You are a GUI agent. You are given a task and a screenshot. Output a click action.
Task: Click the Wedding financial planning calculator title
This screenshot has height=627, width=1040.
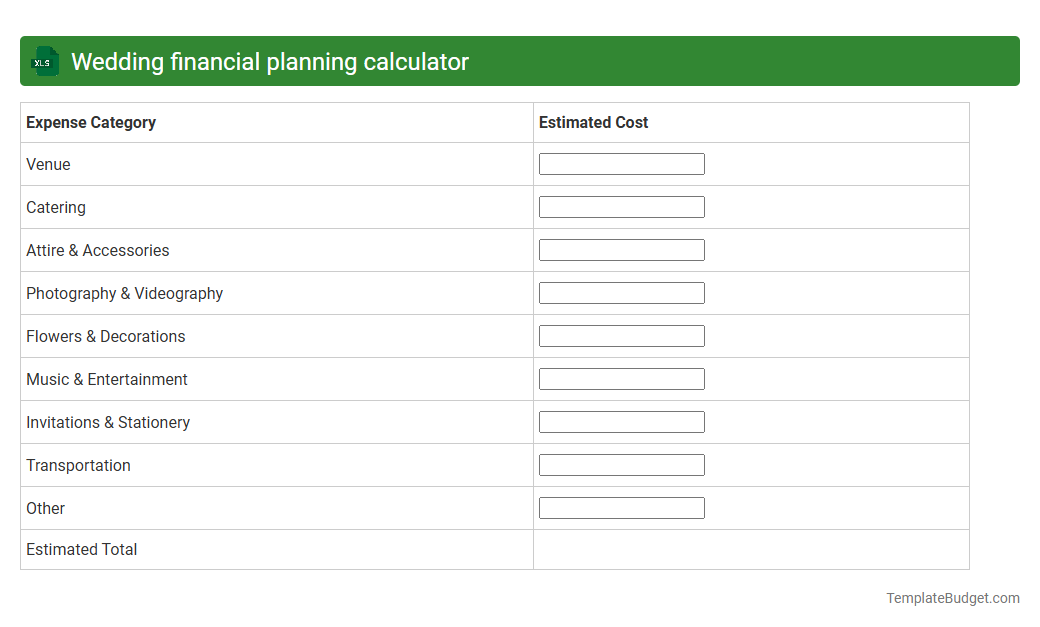point(270,61)
